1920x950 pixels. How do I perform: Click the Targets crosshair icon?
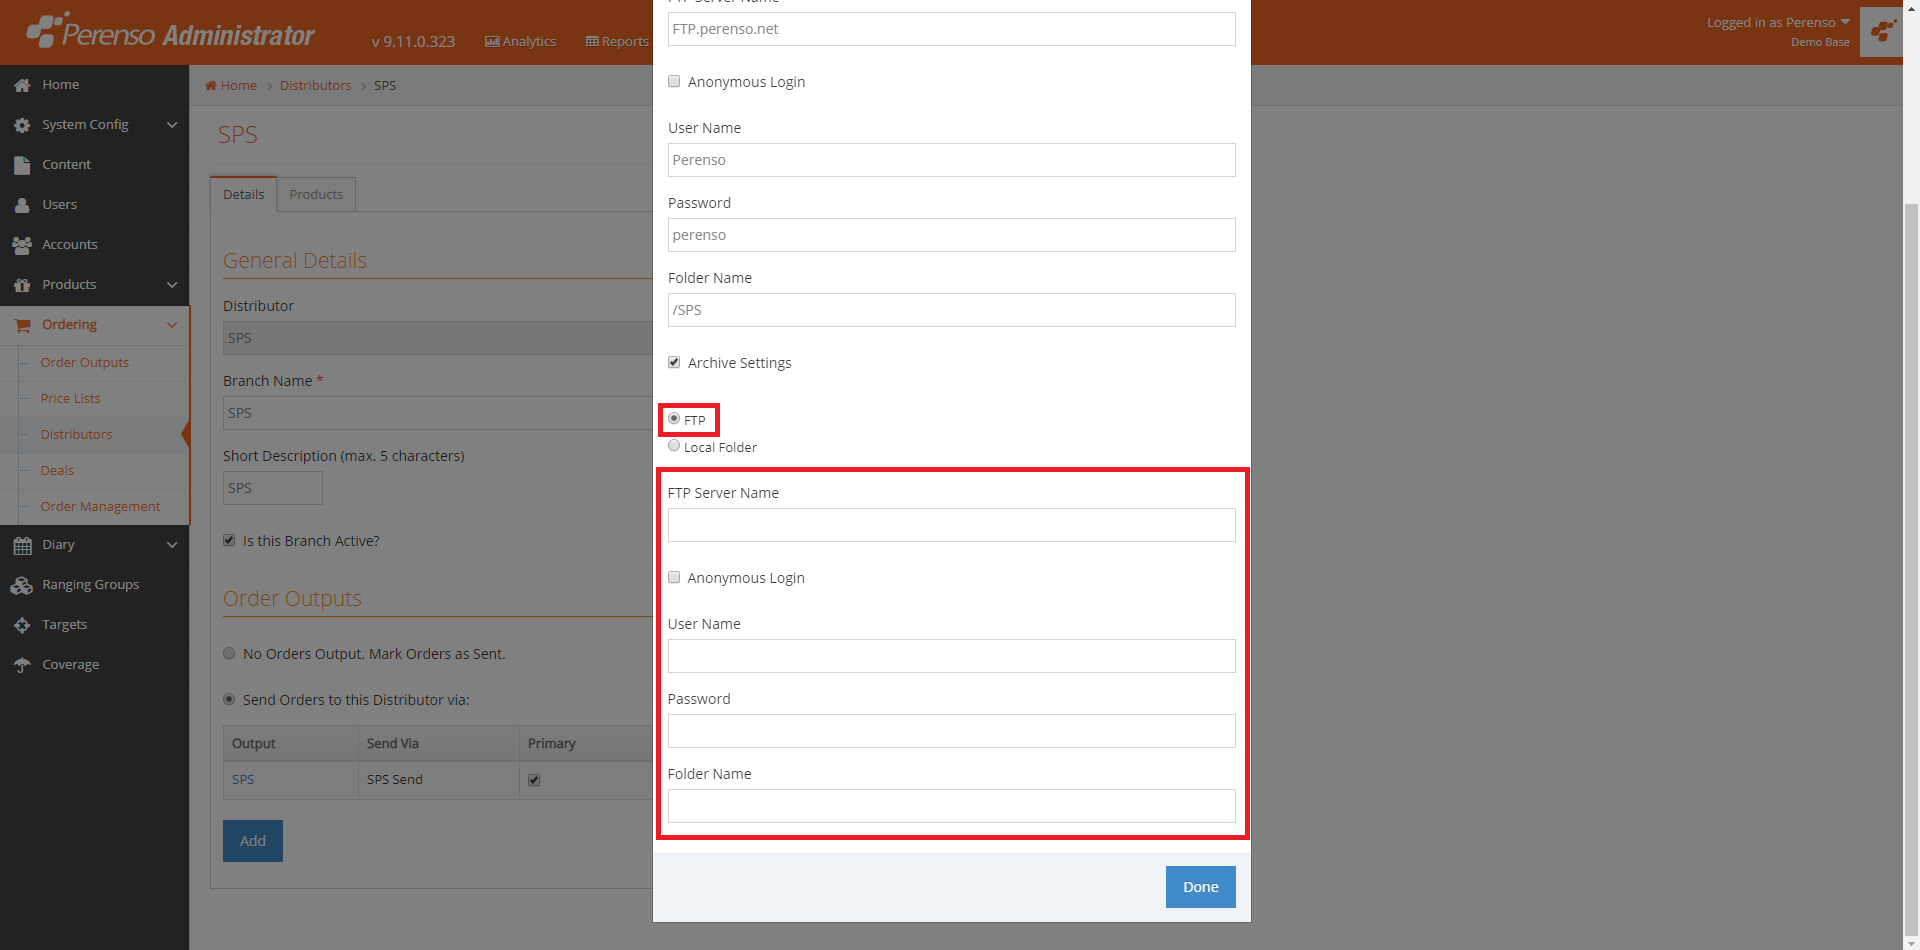coord(22,625)
